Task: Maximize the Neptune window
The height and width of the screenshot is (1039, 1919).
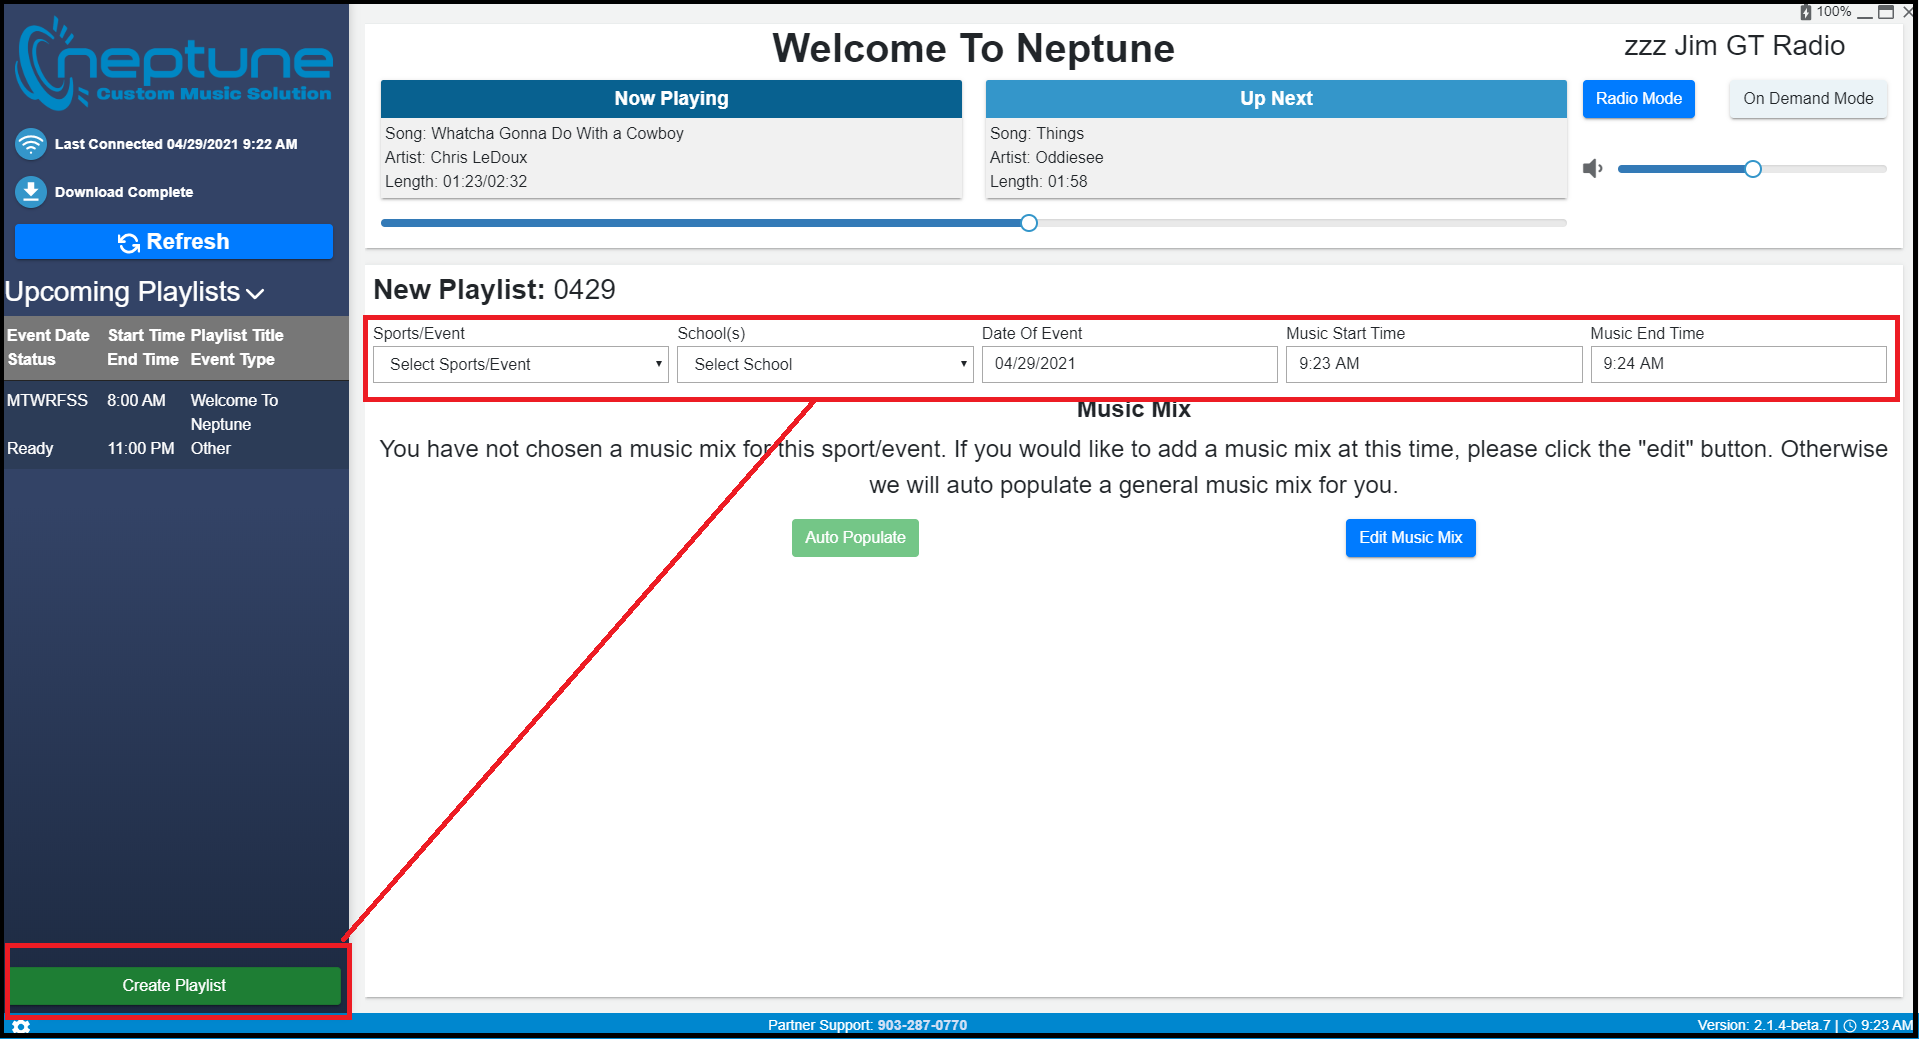Action: pos(1886,12)
